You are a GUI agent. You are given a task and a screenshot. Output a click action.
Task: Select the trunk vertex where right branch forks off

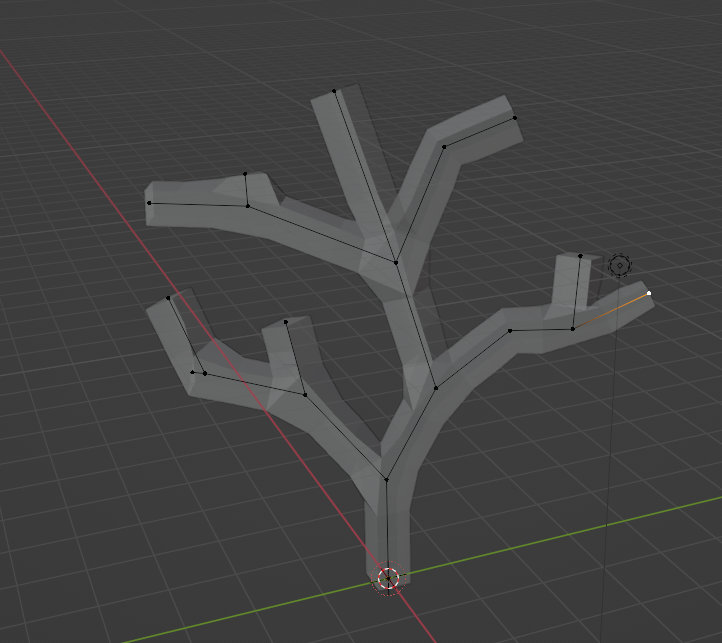(x=436, y=388)
